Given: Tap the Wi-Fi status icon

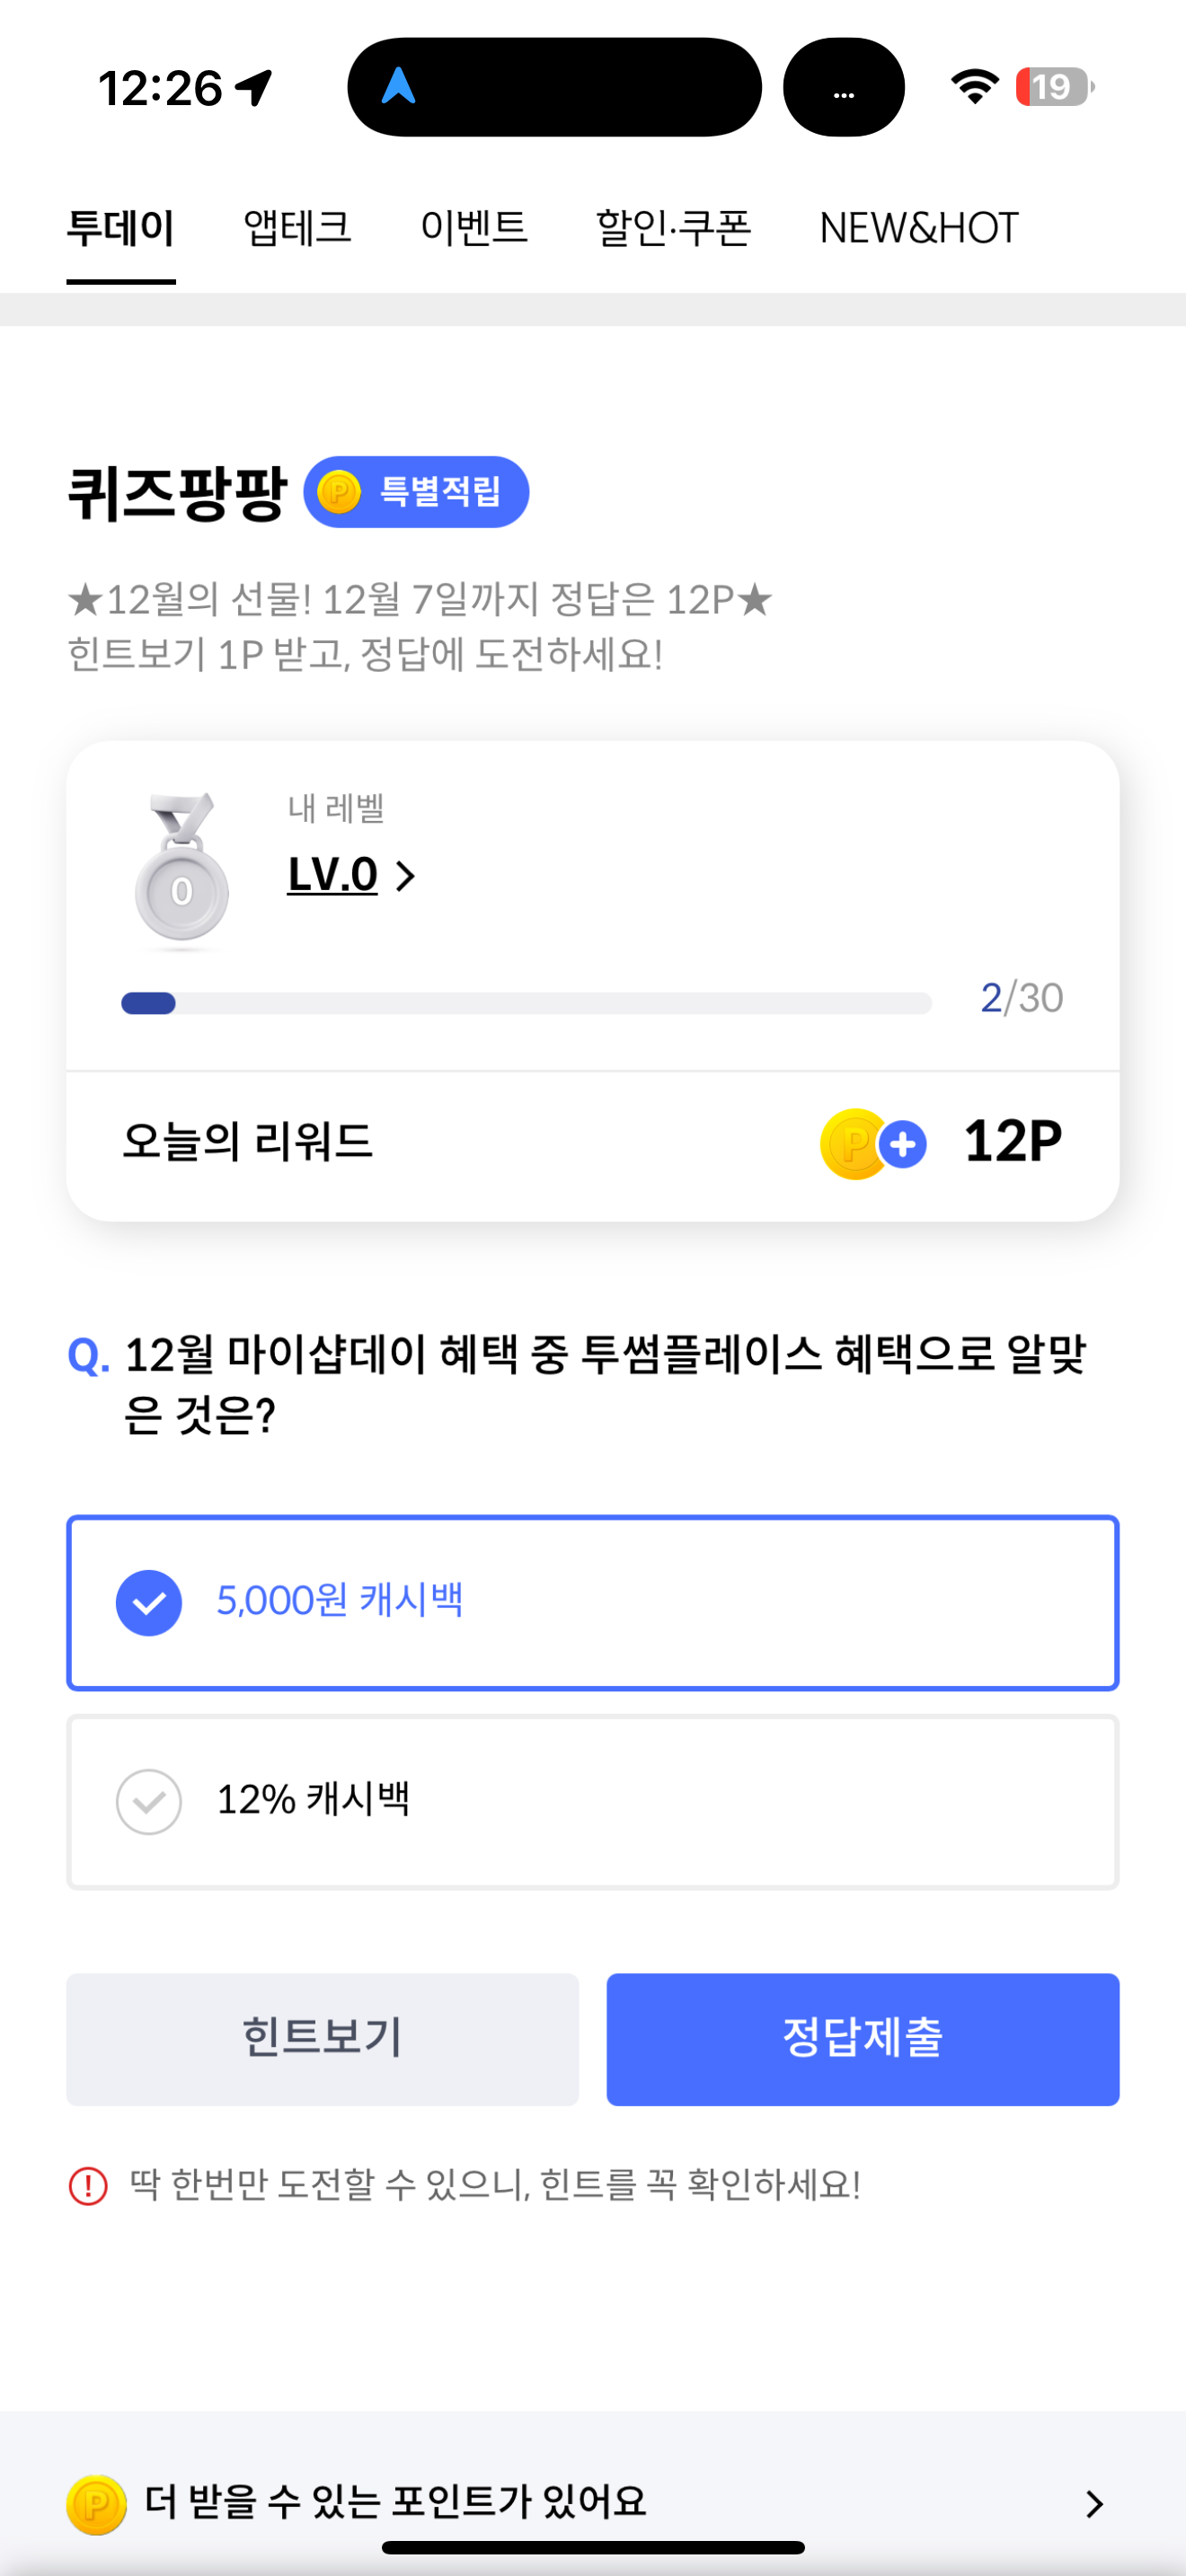Looking at the screenshot, I should [x=975, y=86].
